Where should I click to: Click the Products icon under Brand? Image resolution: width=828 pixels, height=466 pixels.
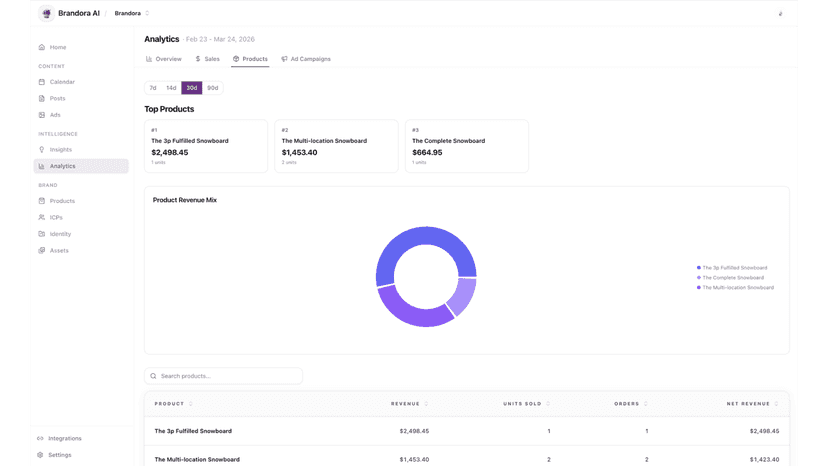(42, 201)
